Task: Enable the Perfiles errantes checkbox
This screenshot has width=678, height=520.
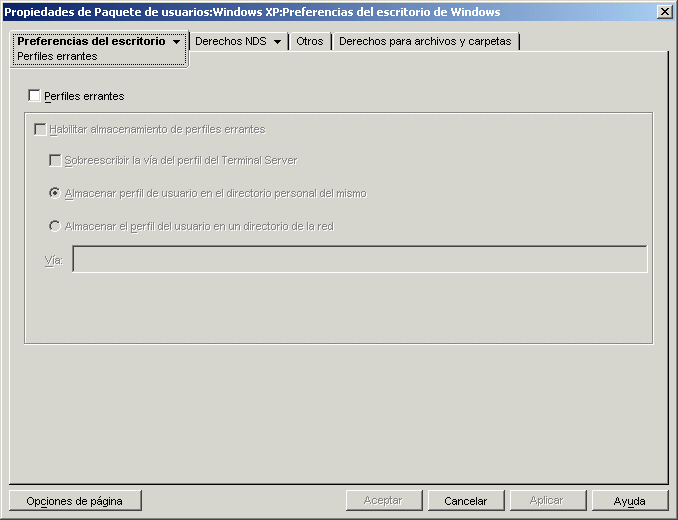Action: point(34,96)
